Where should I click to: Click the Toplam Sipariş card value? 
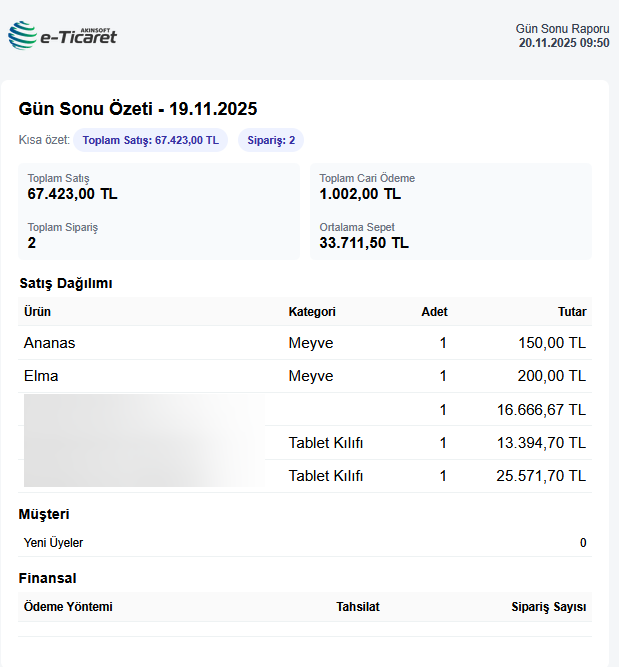pyautogui.click(x=32, y=243)
